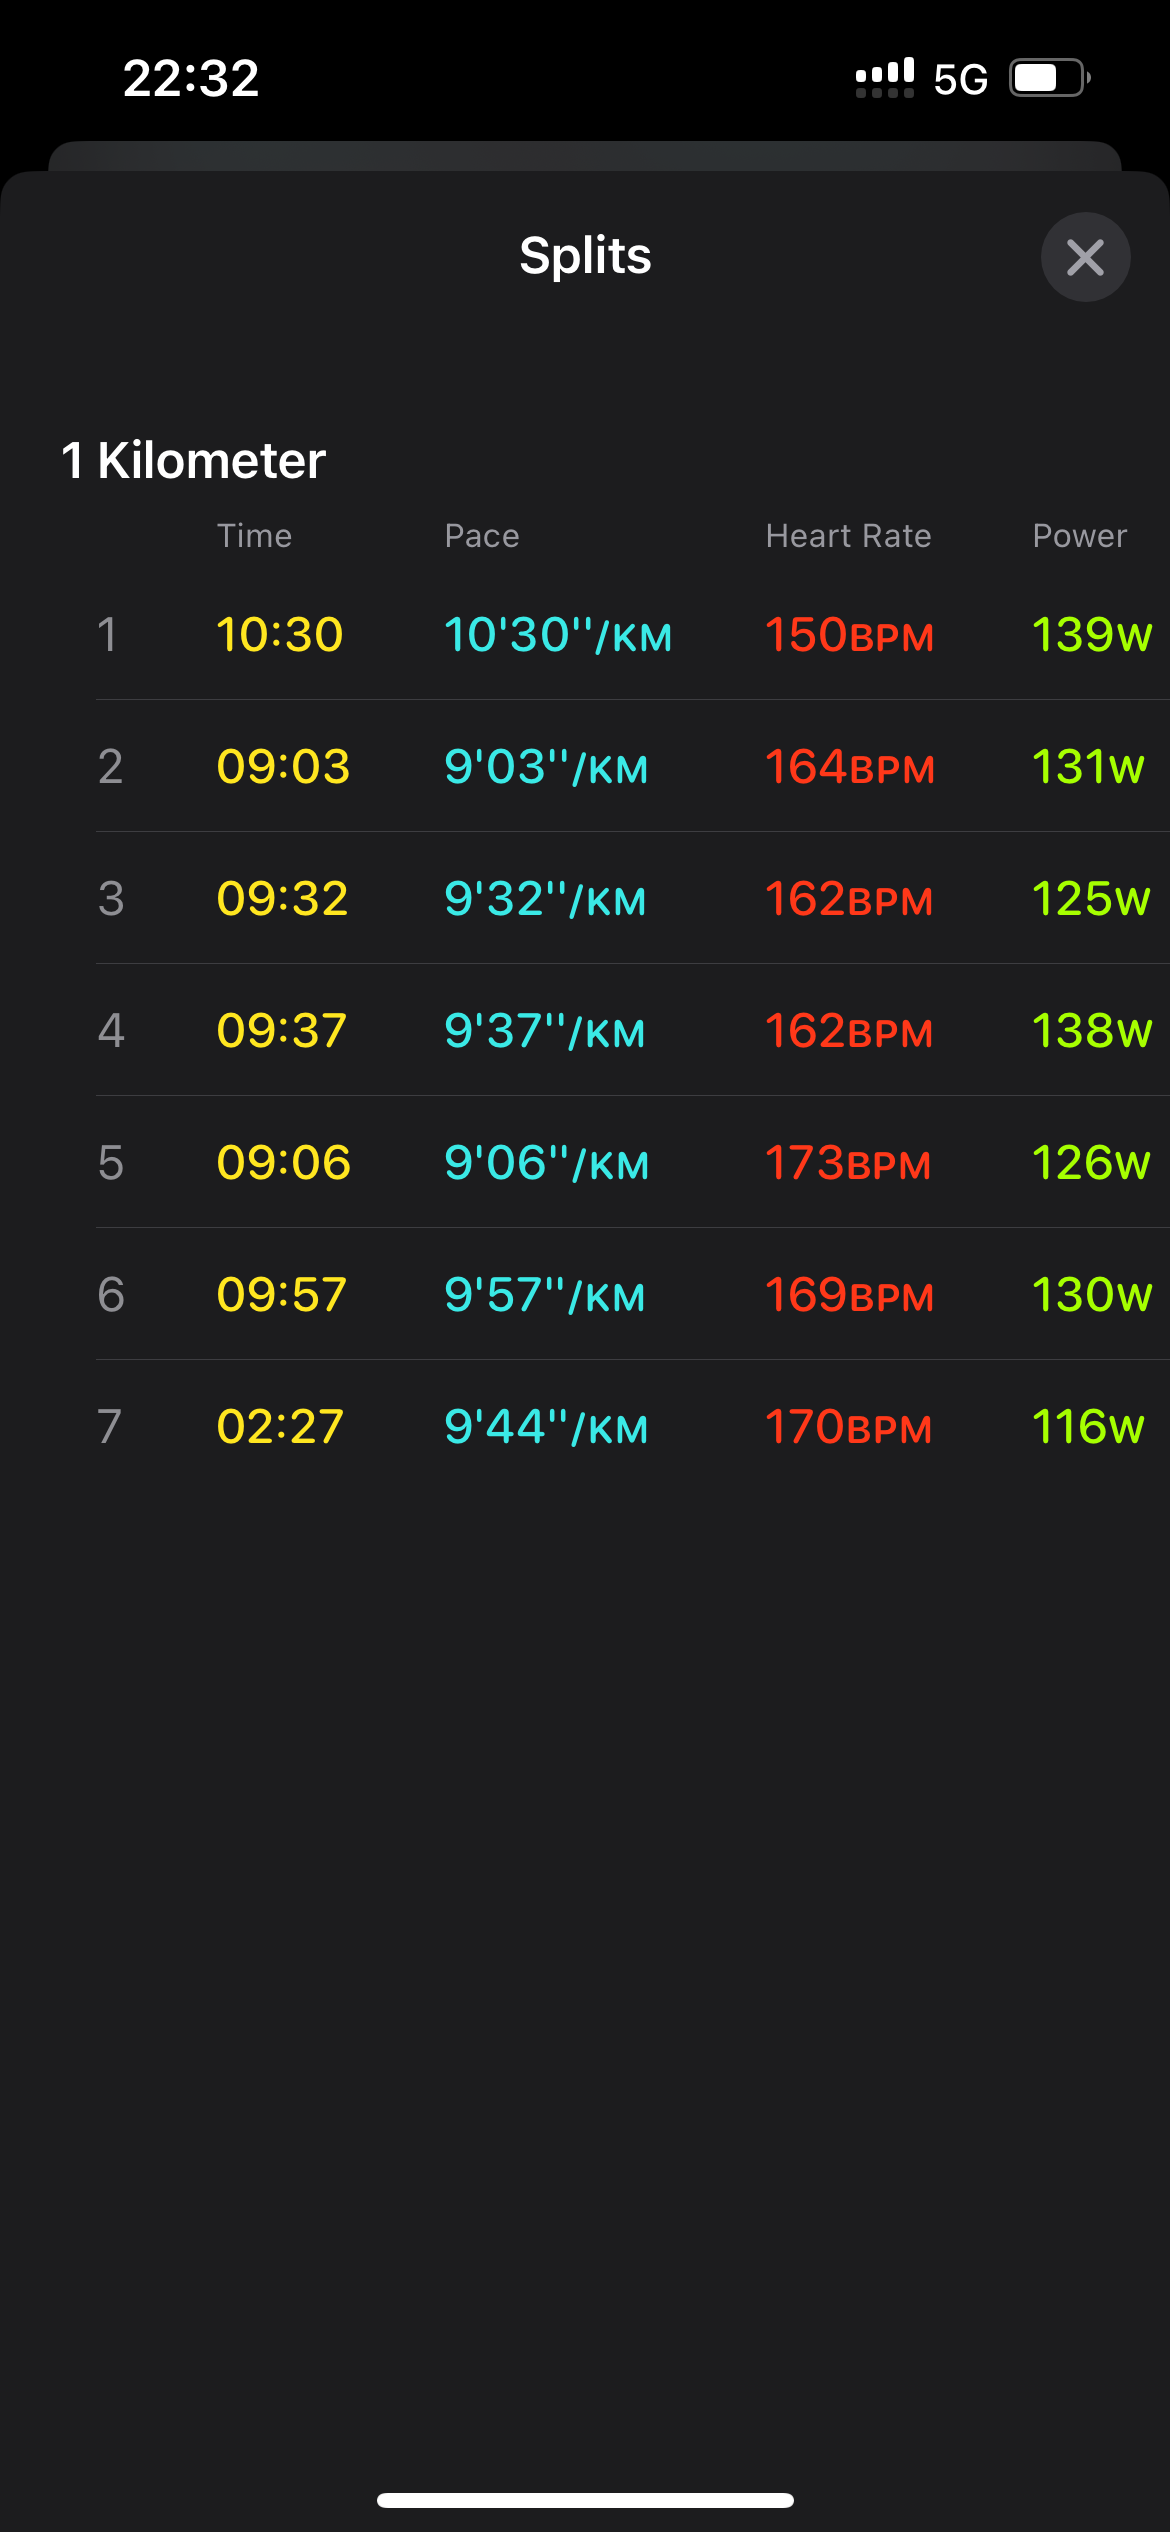The width and height of the screenshot is (1170, 2532).
Task: Tap the Time column header
Action: pyautogui.click(x=255, y=536)
